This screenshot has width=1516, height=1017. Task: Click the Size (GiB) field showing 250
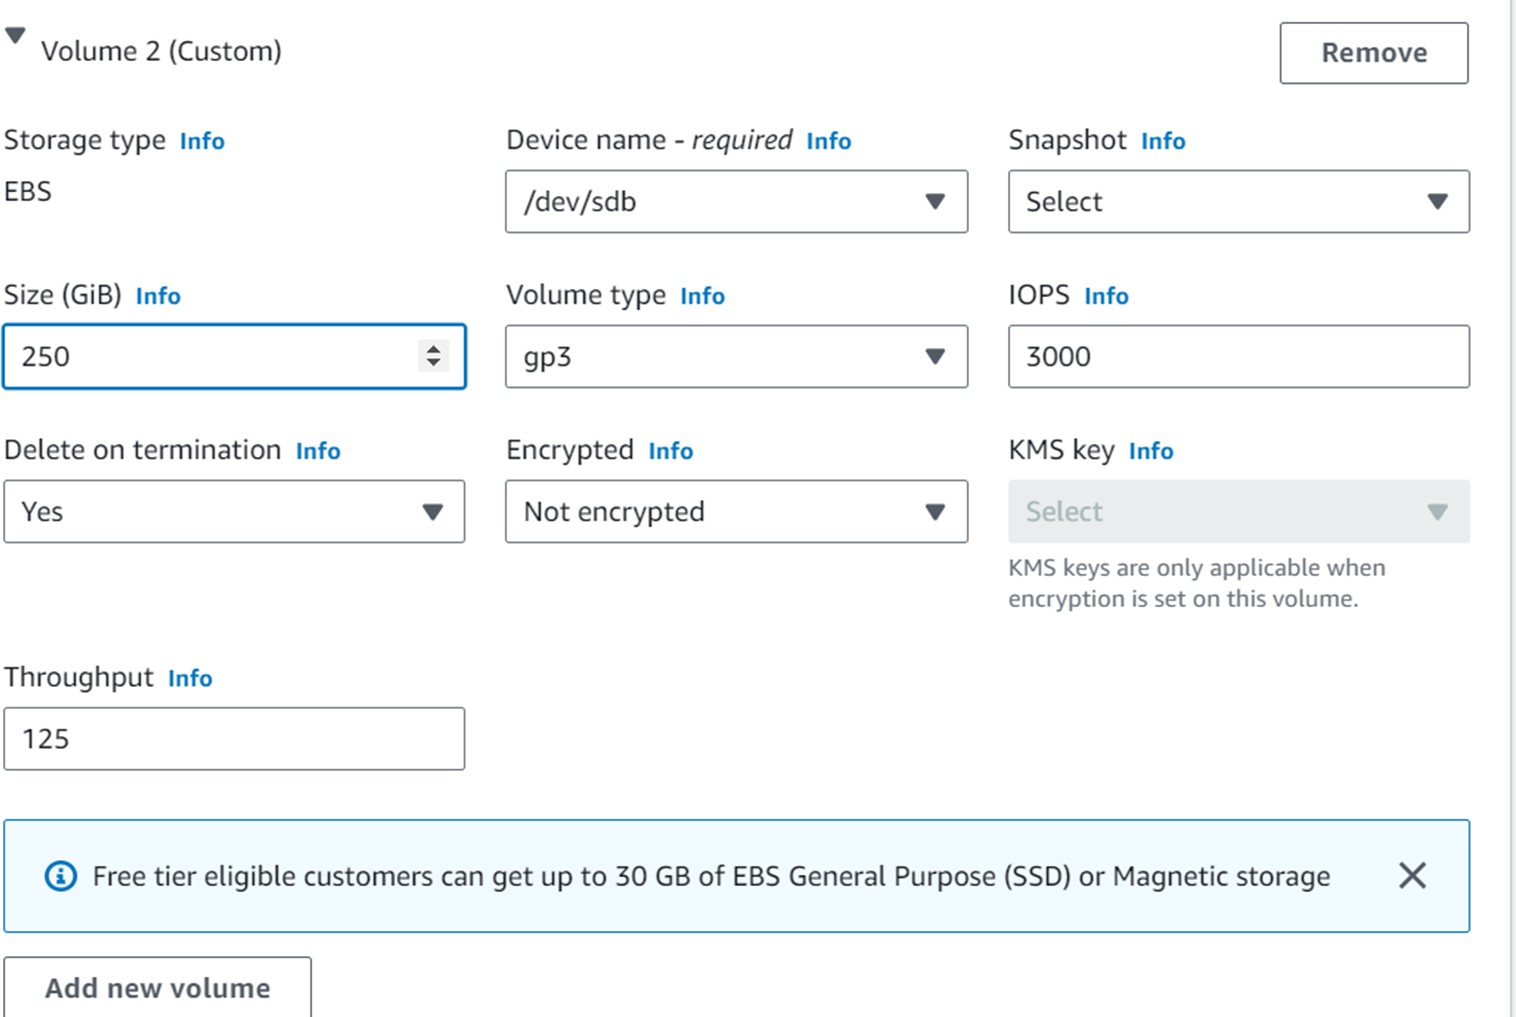point(234,357)
